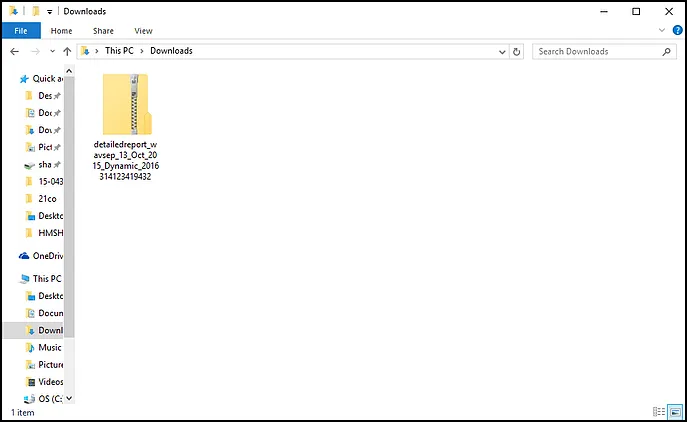Click the quick access star icon
Viewport: 687px width, 422px height.
point(24,79)
